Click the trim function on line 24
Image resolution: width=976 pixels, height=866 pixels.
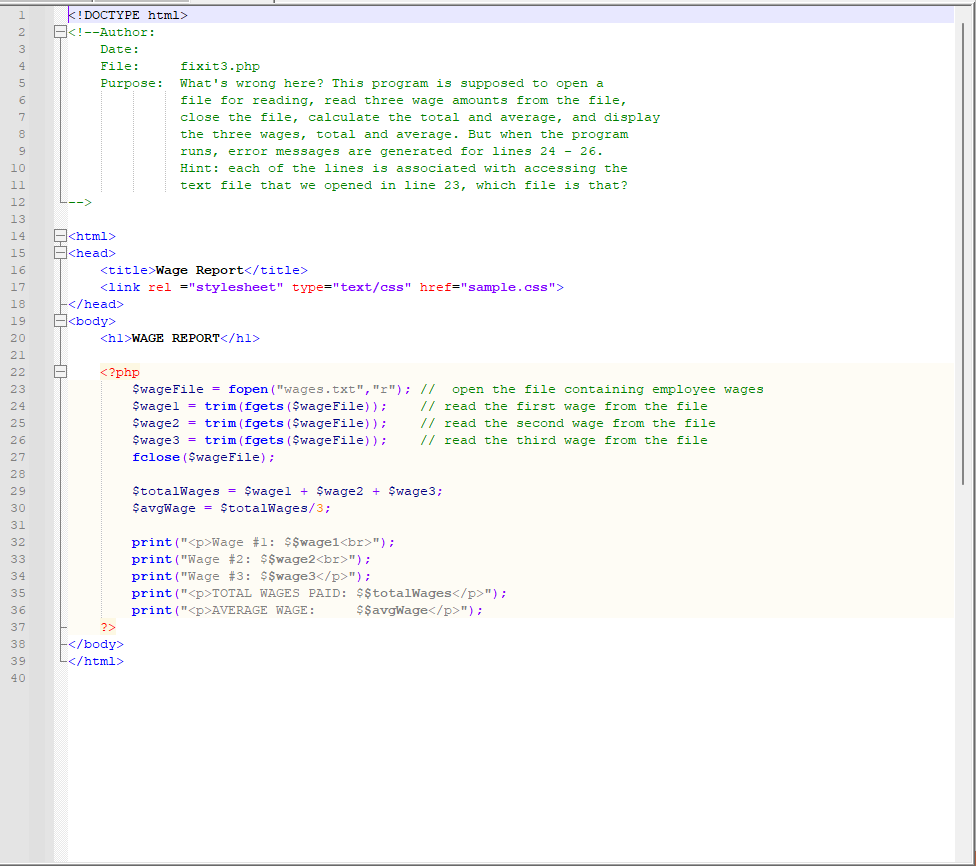tap(222, 406)
